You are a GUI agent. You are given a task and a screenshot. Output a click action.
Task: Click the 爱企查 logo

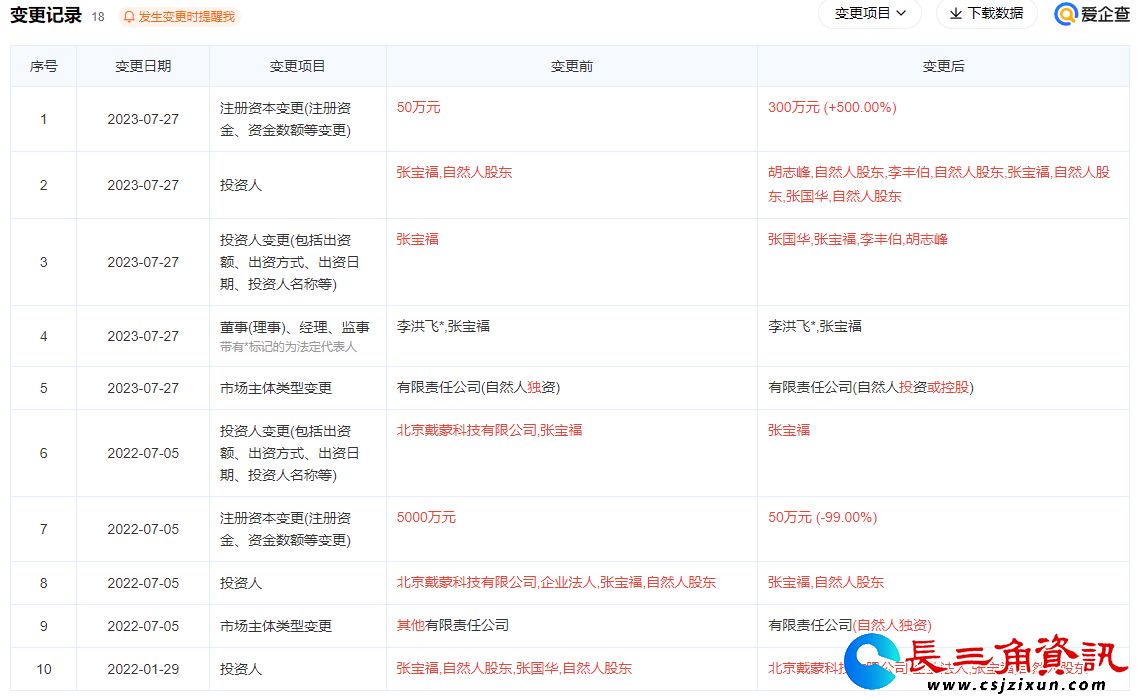coord(1092,14)
